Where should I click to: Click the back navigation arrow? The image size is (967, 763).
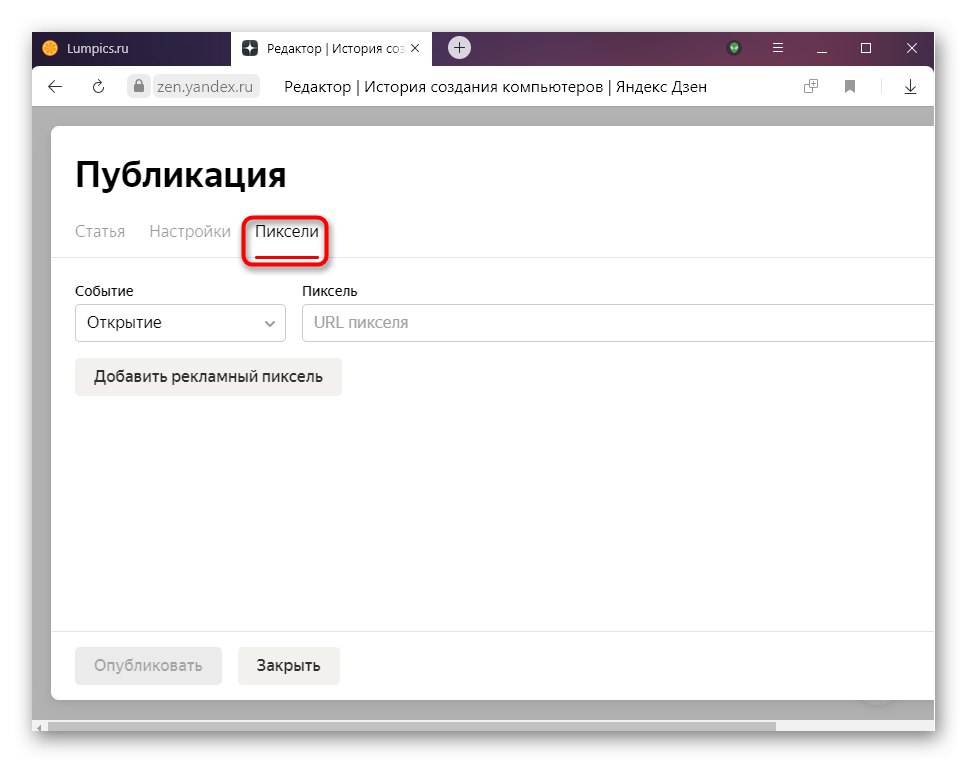pos(55,87)
